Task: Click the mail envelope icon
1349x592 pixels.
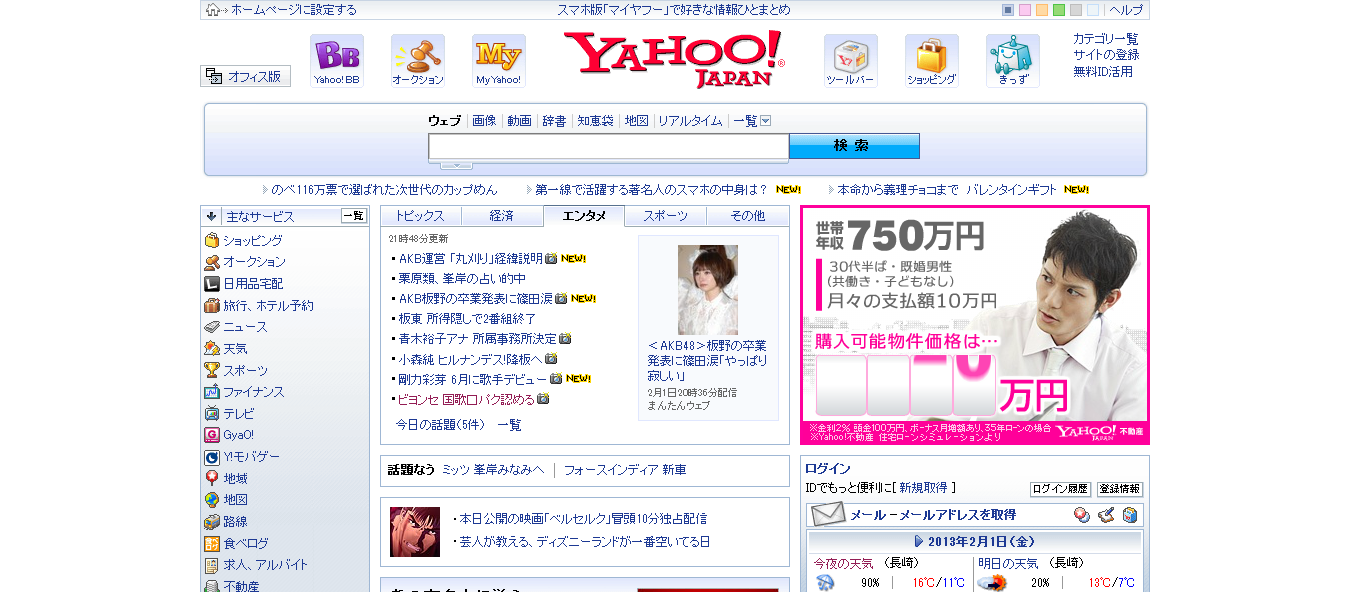Action: click(x=828, y=515)
